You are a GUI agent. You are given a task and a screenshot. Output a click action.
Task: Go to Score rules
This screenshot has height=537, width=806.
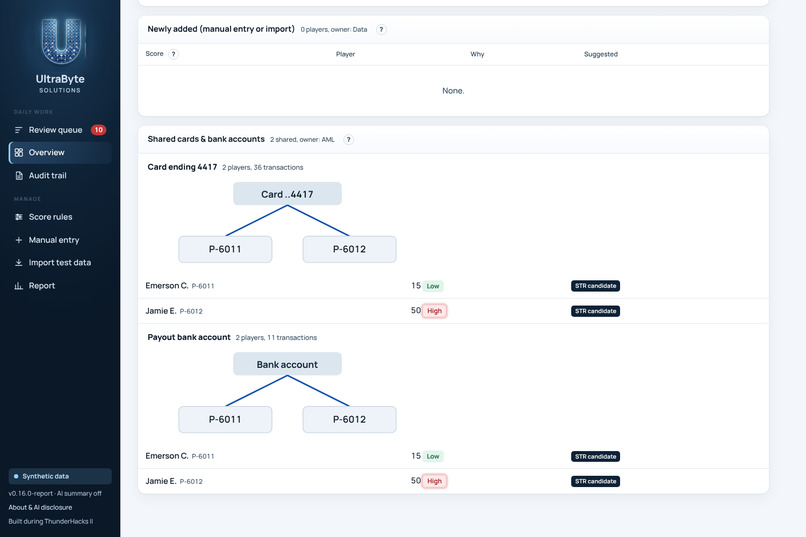(60, 217)
